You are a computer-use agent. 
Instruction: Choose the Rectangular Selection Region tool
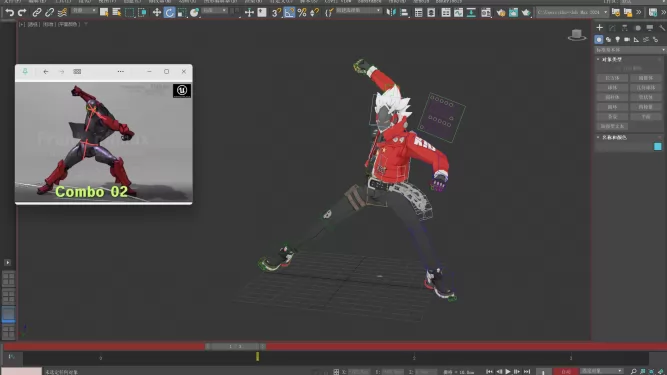(129, 12)
